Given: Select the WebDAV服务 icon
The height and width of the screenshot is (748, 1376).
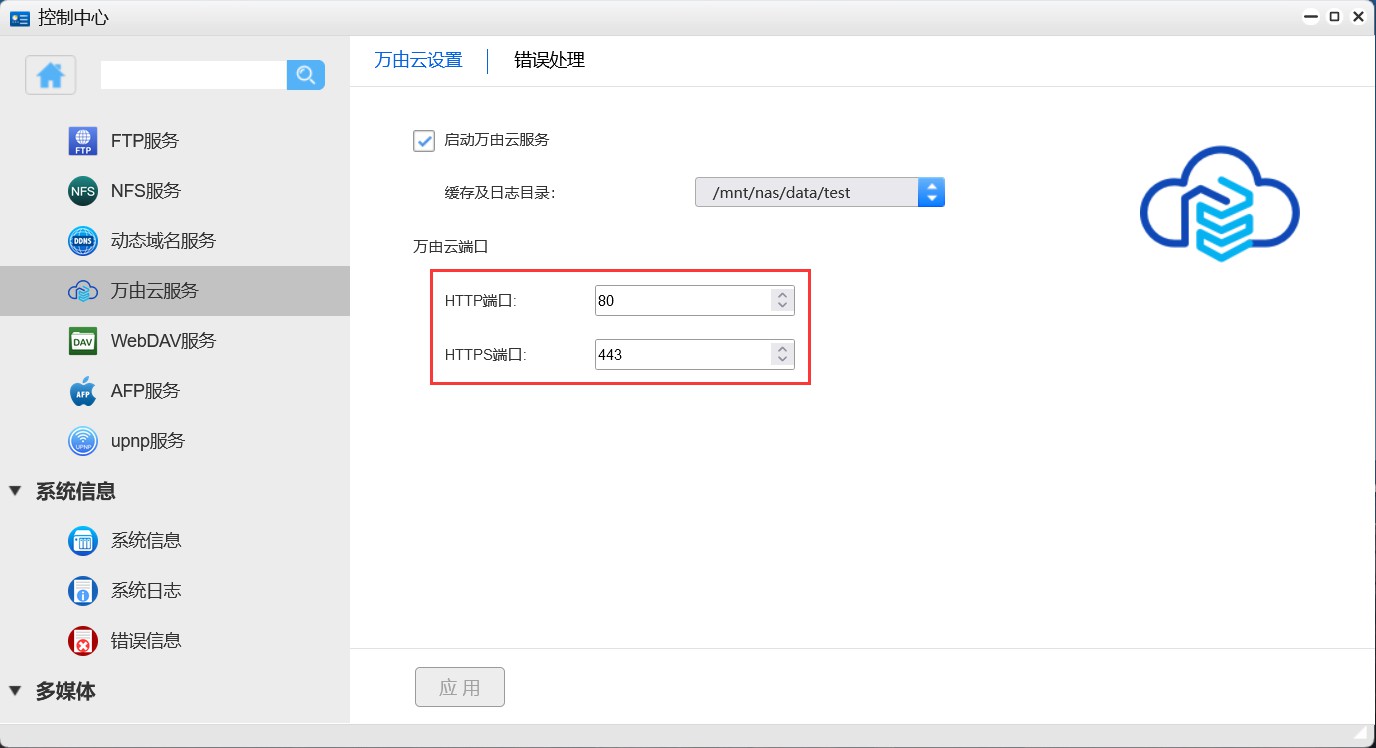Looking at the screenshot, I should 83,341.
